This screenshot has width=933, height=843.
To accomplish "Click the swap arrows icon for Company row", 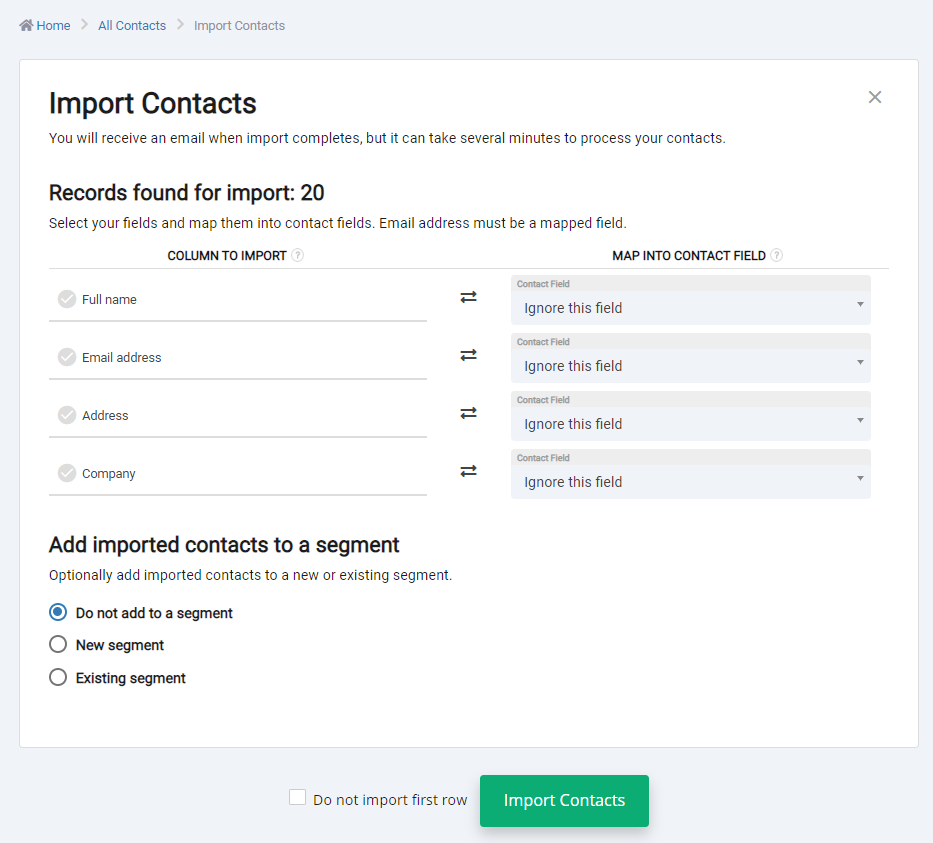I will (x=468, y=471).
